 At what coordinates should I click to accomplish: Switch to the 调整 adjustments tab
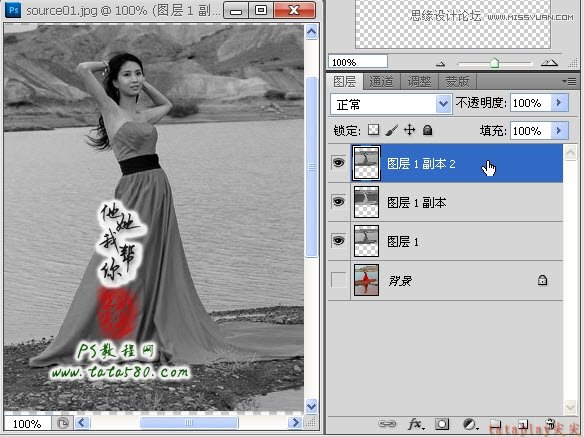(x=419, y=81)
